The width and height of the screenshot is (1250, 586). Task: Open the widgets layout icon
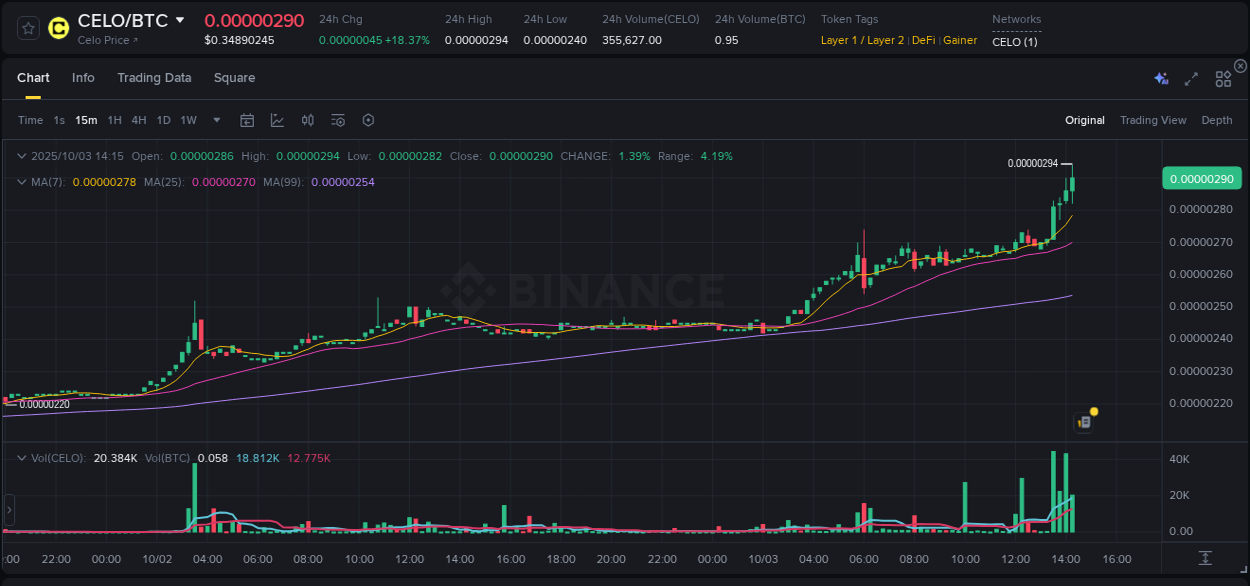point(1222,78)
